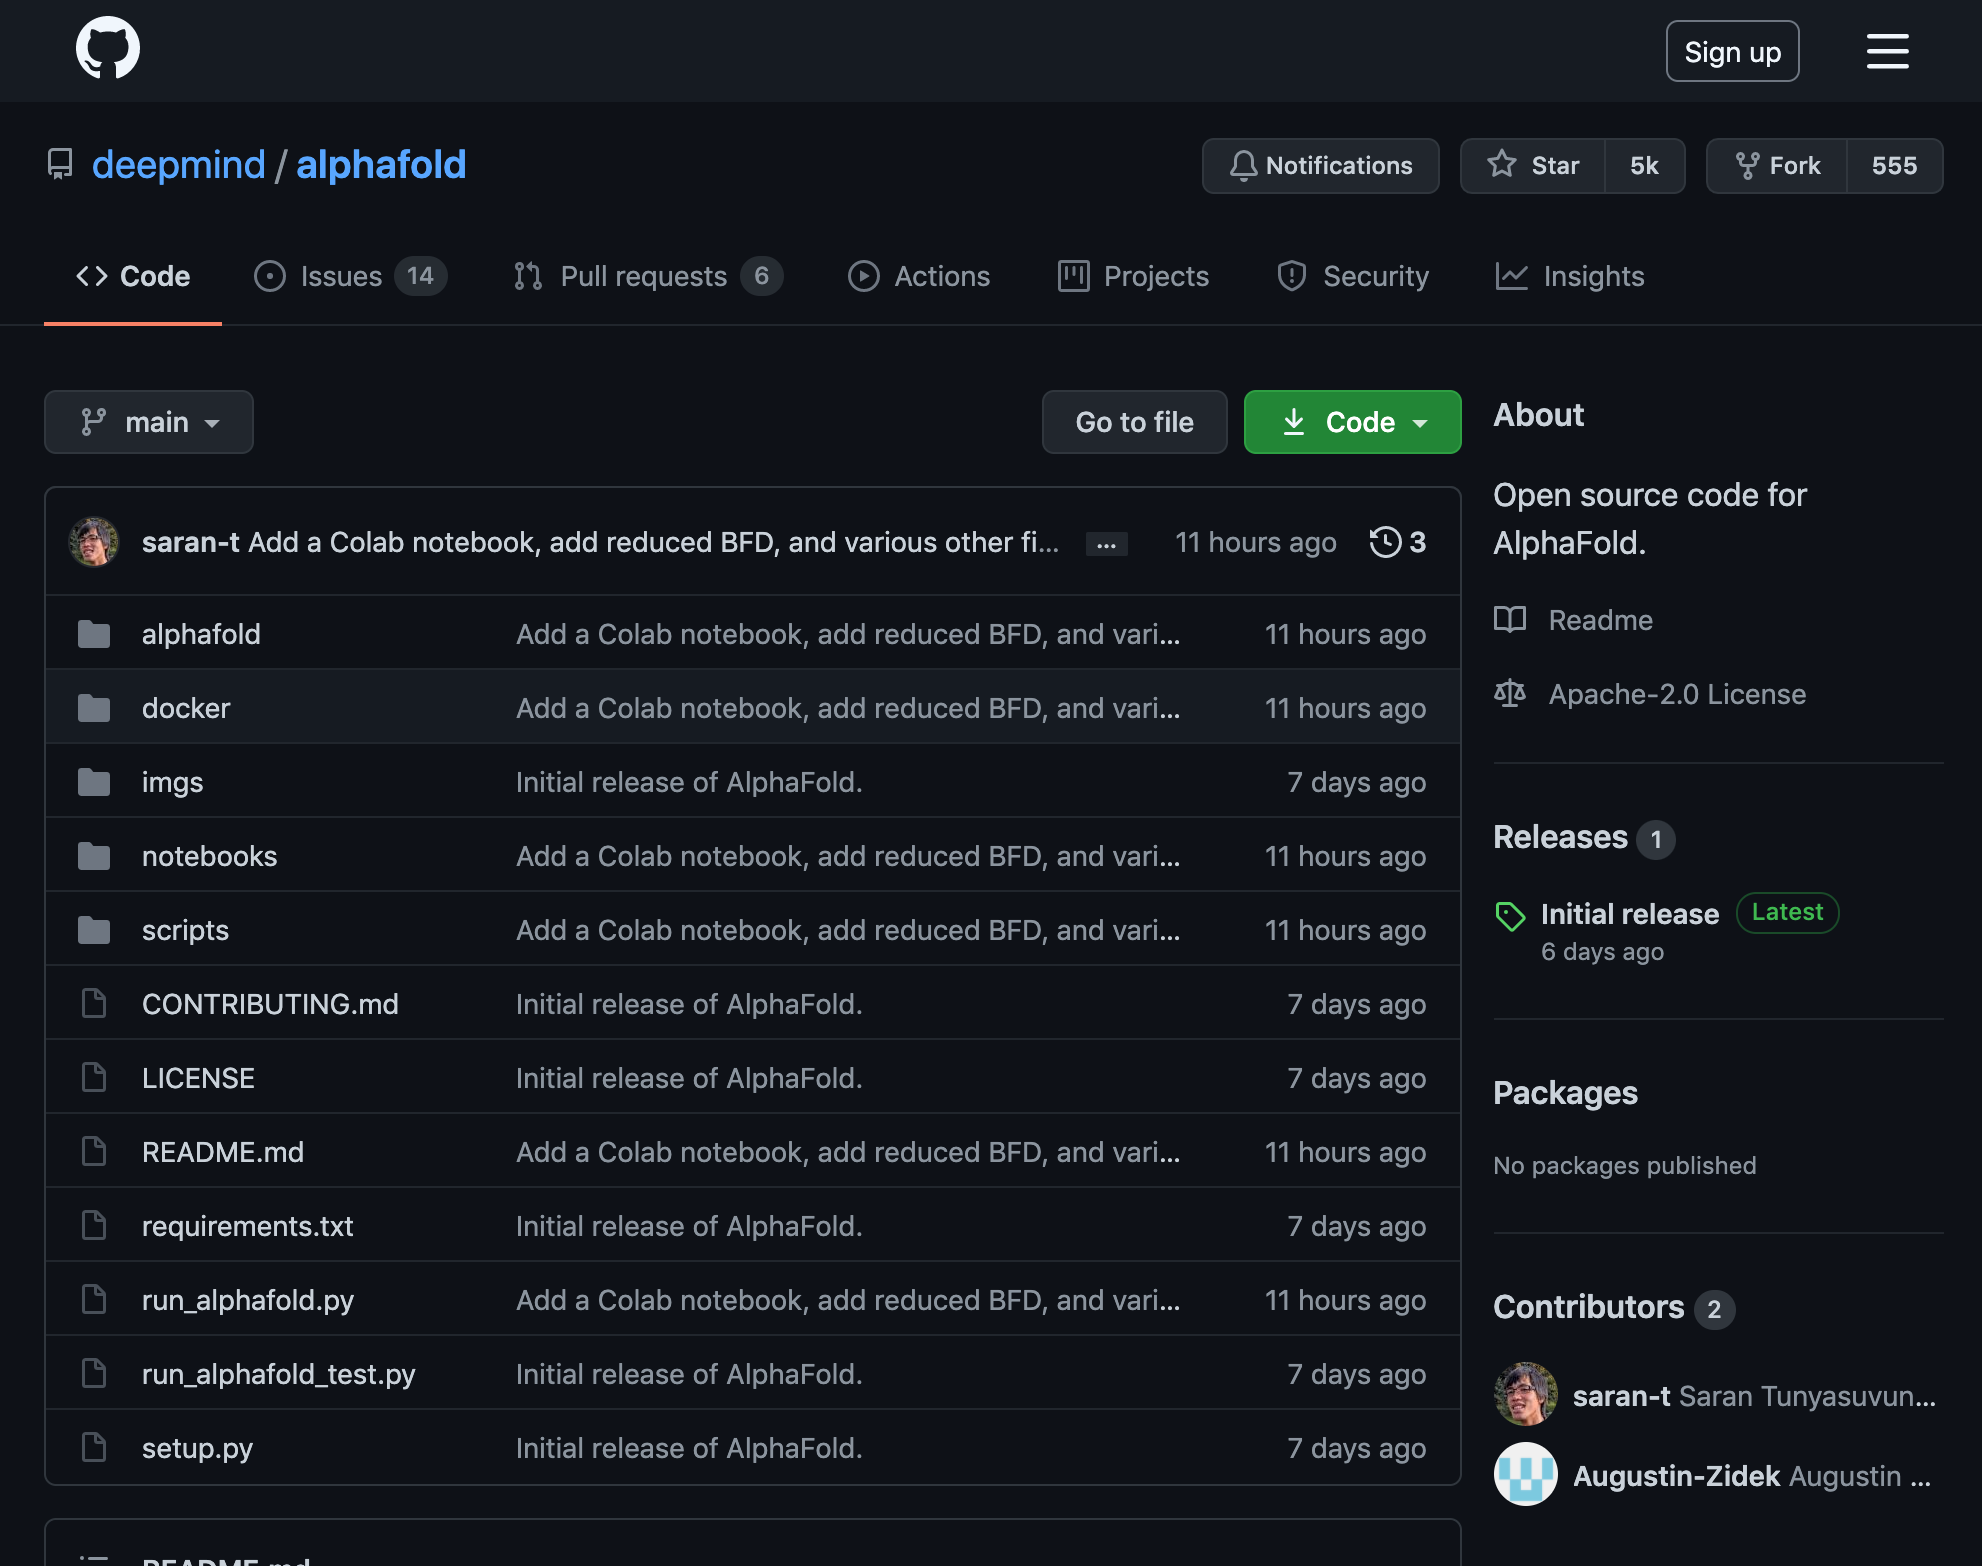Viewport: 1982px width, 1566px height.
Task: Click the green release tag icon
Action: [1510, 916]
